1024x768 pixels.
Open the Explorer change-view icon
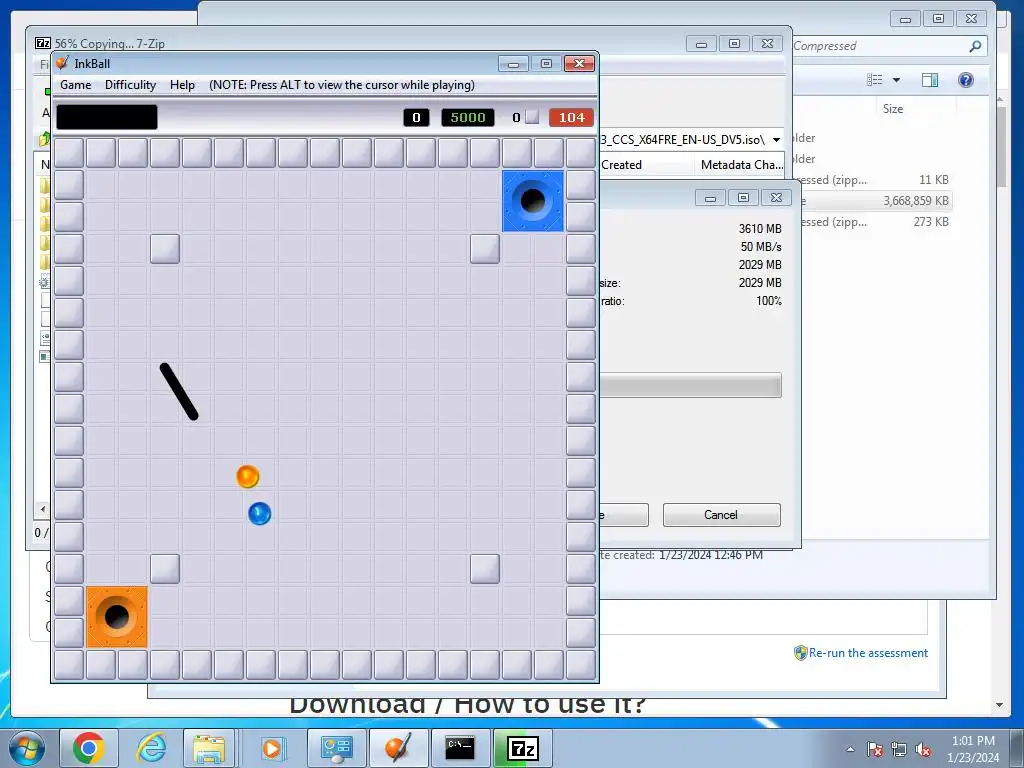(x=874, y=80)
